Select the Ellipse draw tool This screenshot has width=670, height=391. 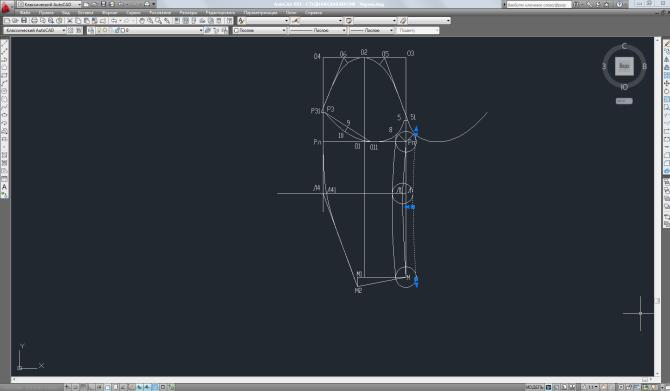(x=4, y=115)
